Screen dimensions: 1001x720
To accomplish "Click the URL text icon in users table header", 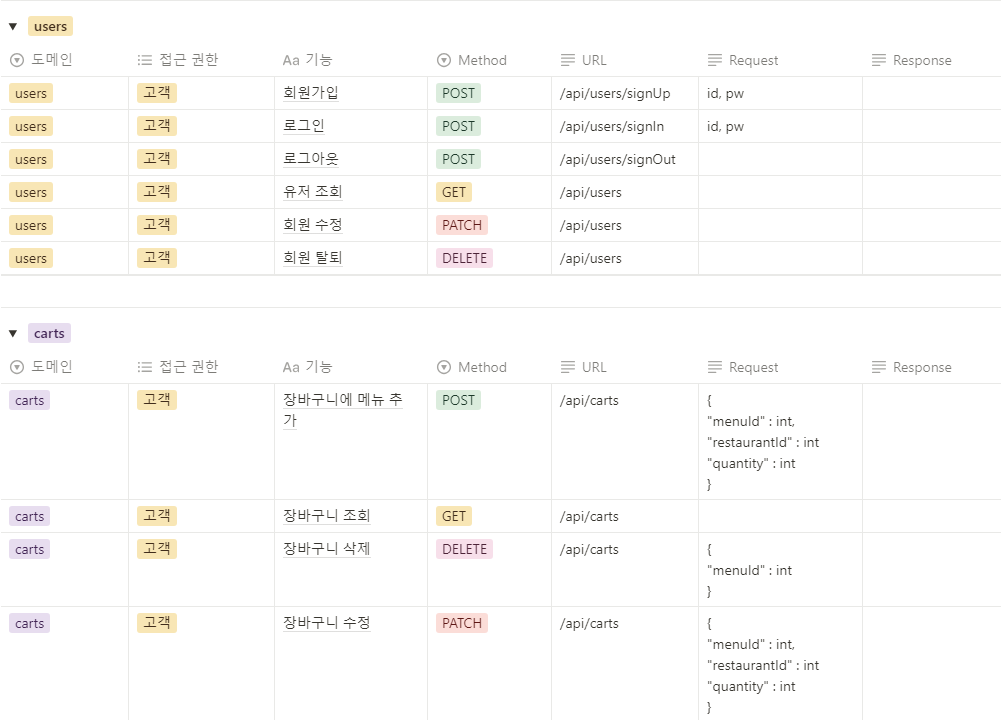I will coord(568,60).
